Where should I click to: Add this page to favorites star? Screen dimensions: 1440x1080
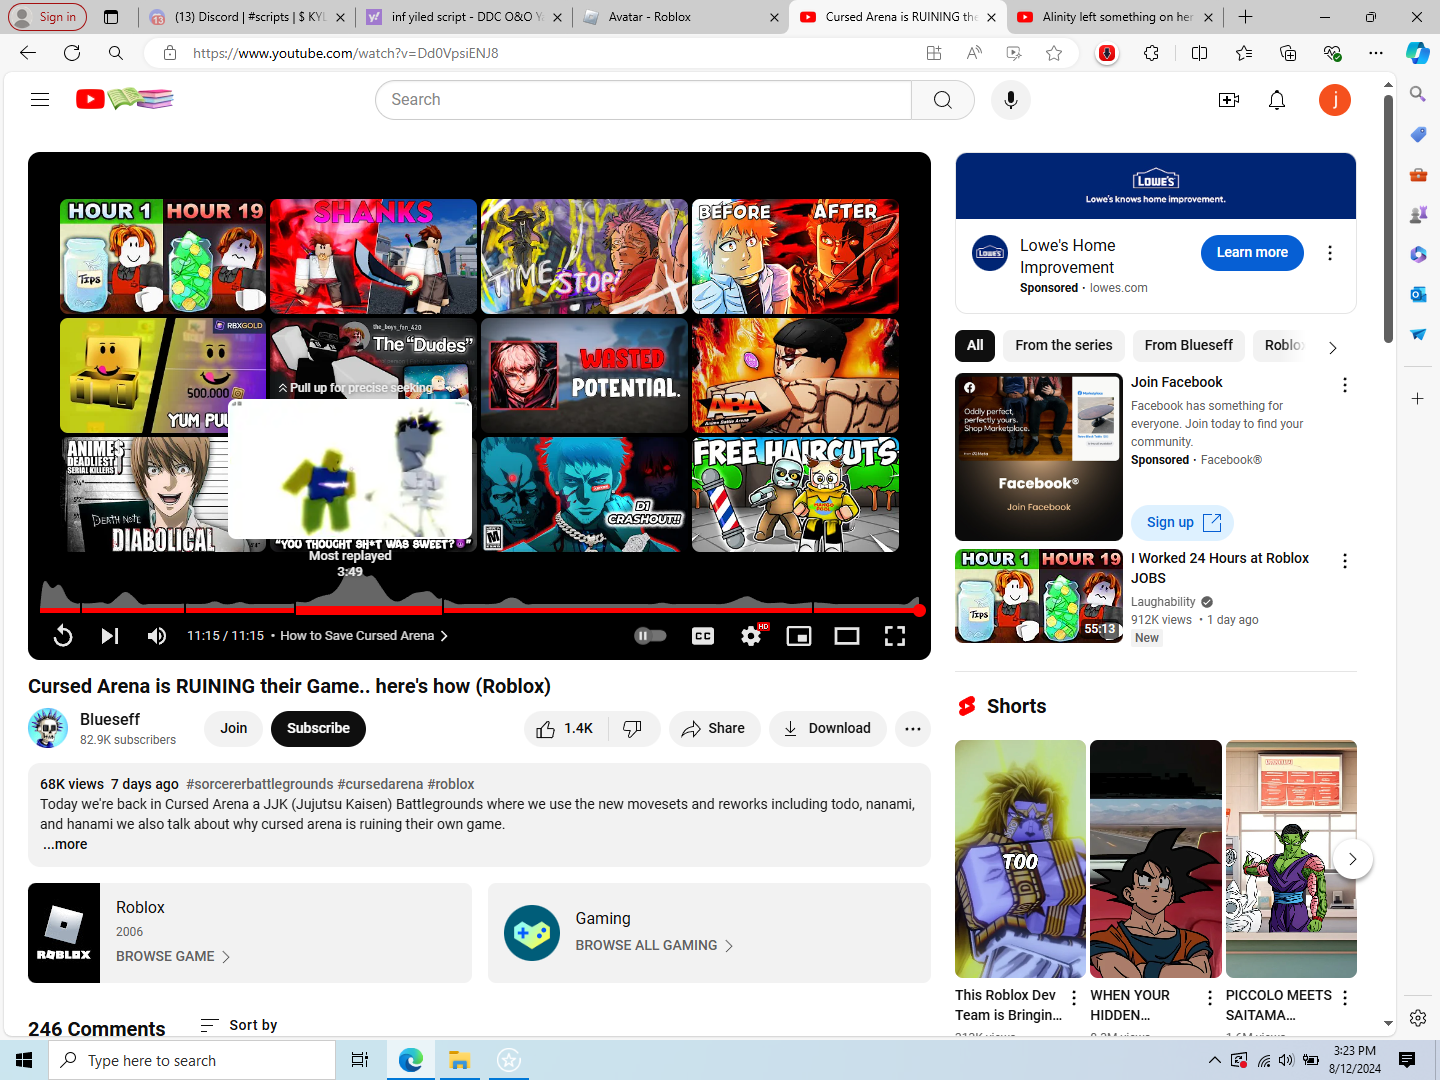(1054, 53)
